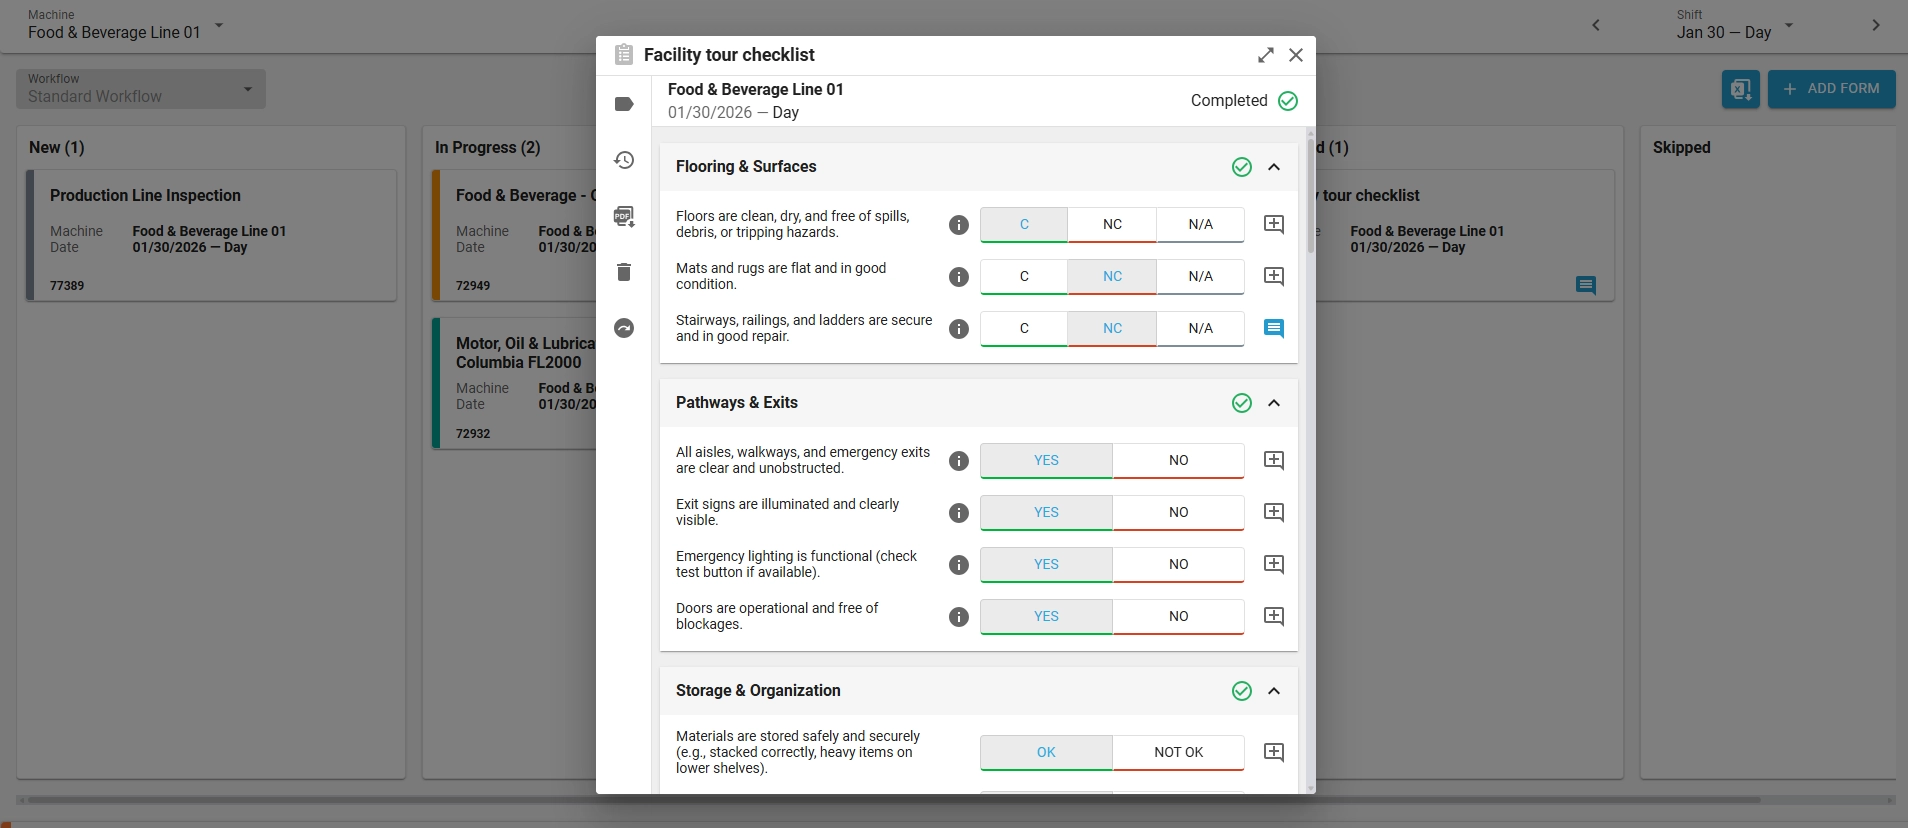The image size is (1908, 828).
Task: Open comment on stairways and railings item
Action: (1274, 328)
